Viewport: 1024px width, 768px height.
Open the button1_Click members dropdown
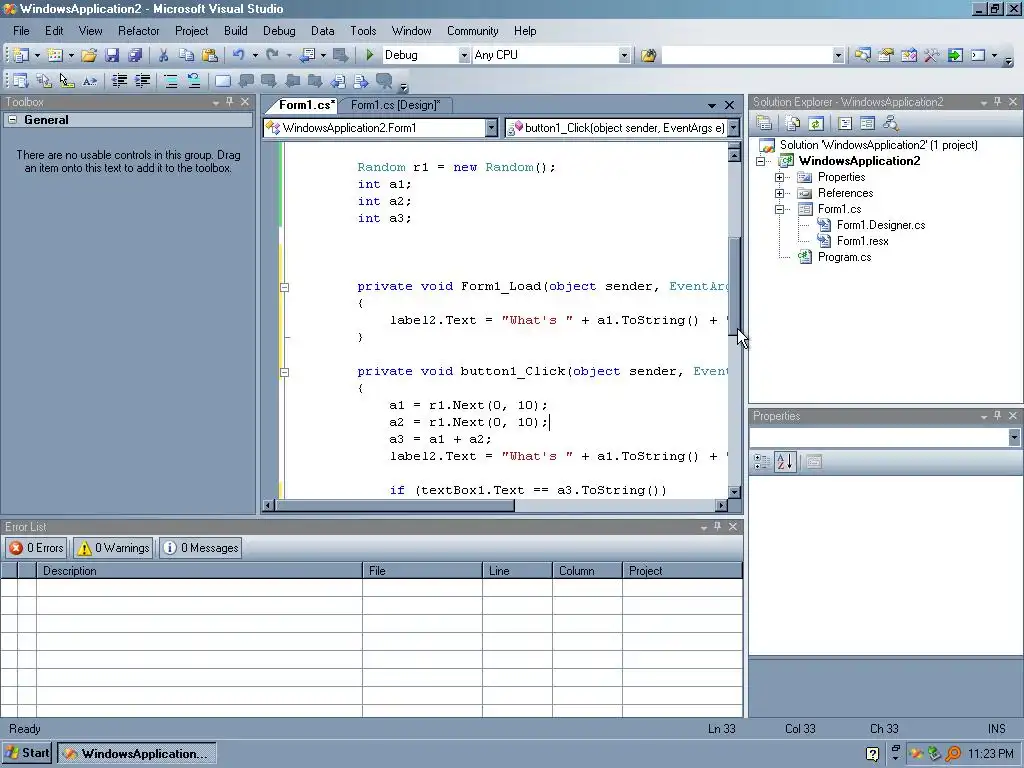coord(733,128)
